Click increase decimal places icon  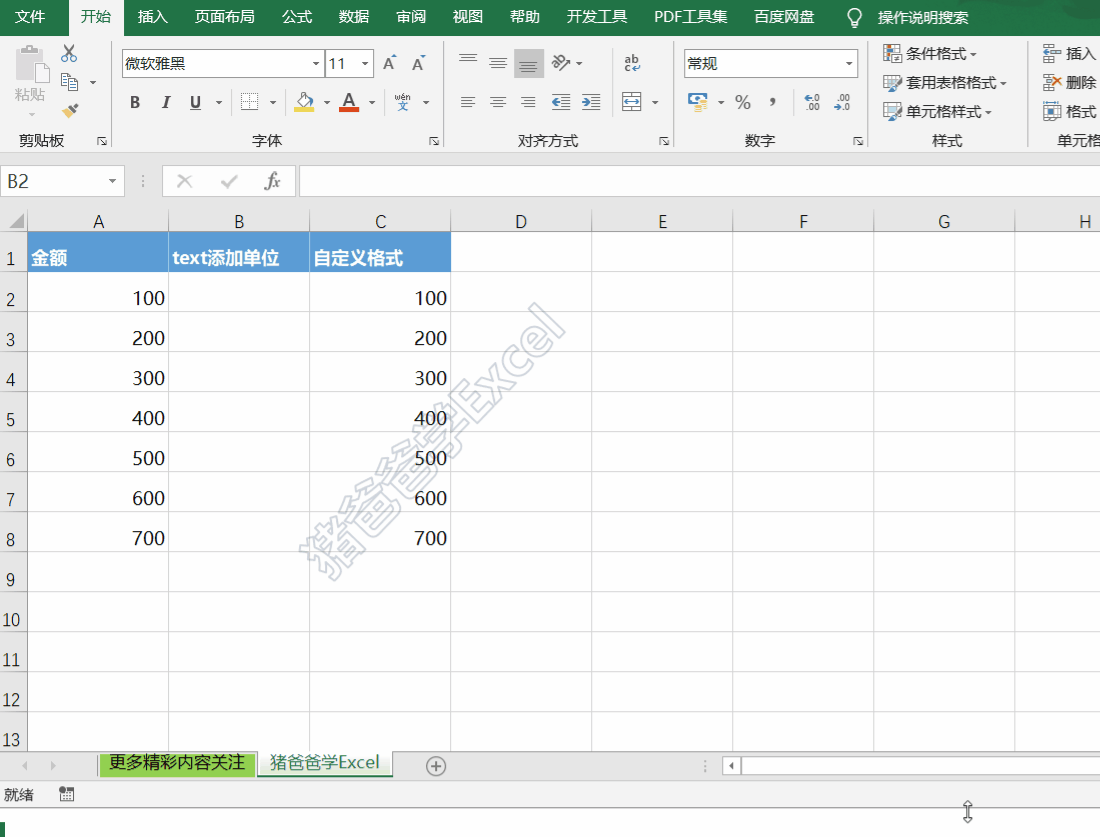point(812,102)
